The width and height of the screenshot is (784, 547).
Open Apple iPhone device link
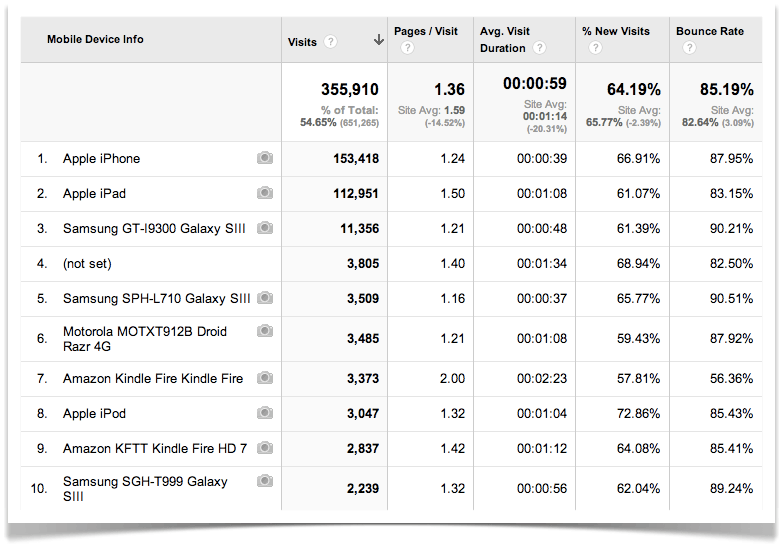pos(101,158)
